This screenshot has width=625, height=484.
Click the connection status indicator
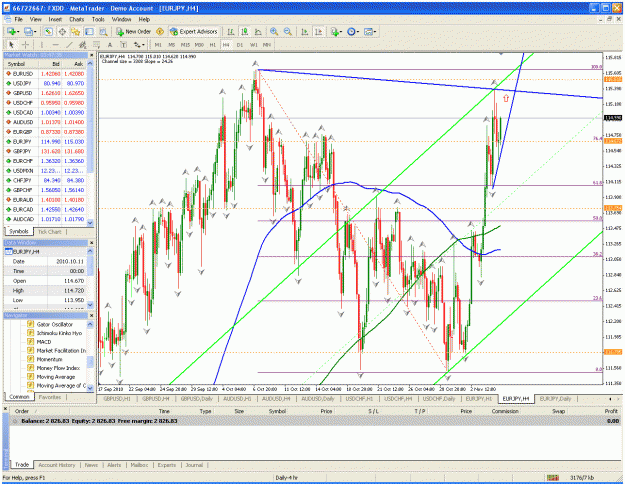point(552,478)
